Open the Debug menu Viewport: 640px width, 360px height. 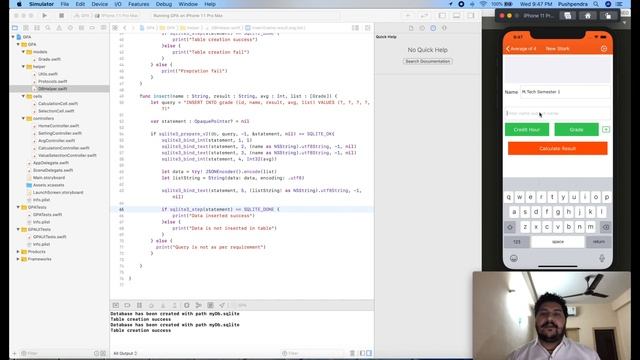pos(164,4)
